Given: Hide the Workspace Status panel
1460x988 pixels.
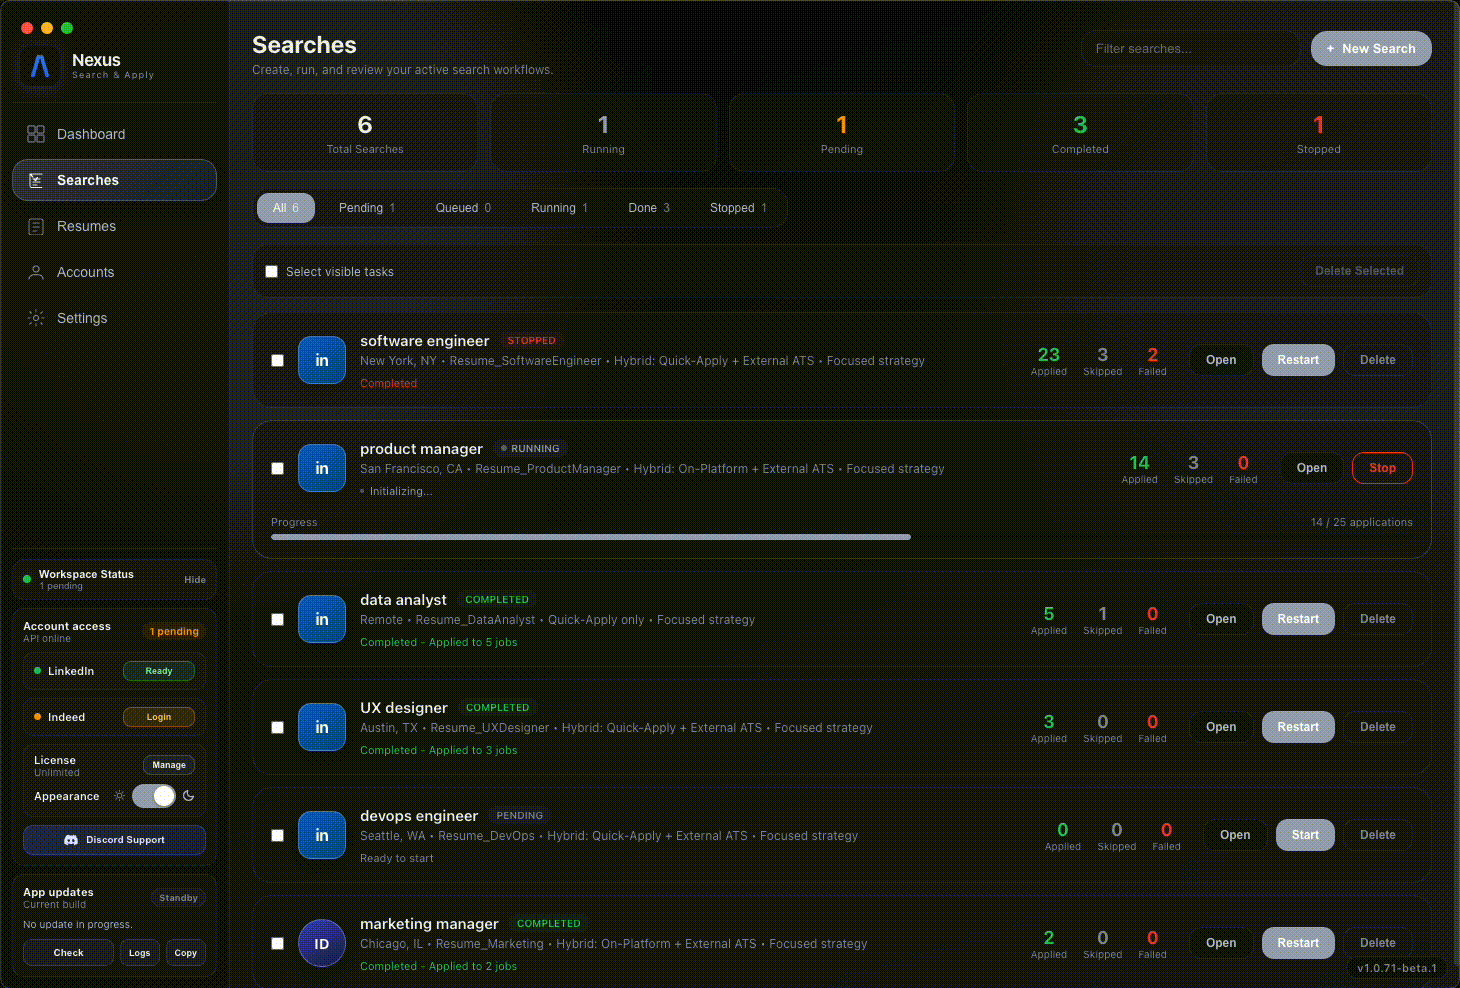Looking at the screenshot, I should (195, 580).
